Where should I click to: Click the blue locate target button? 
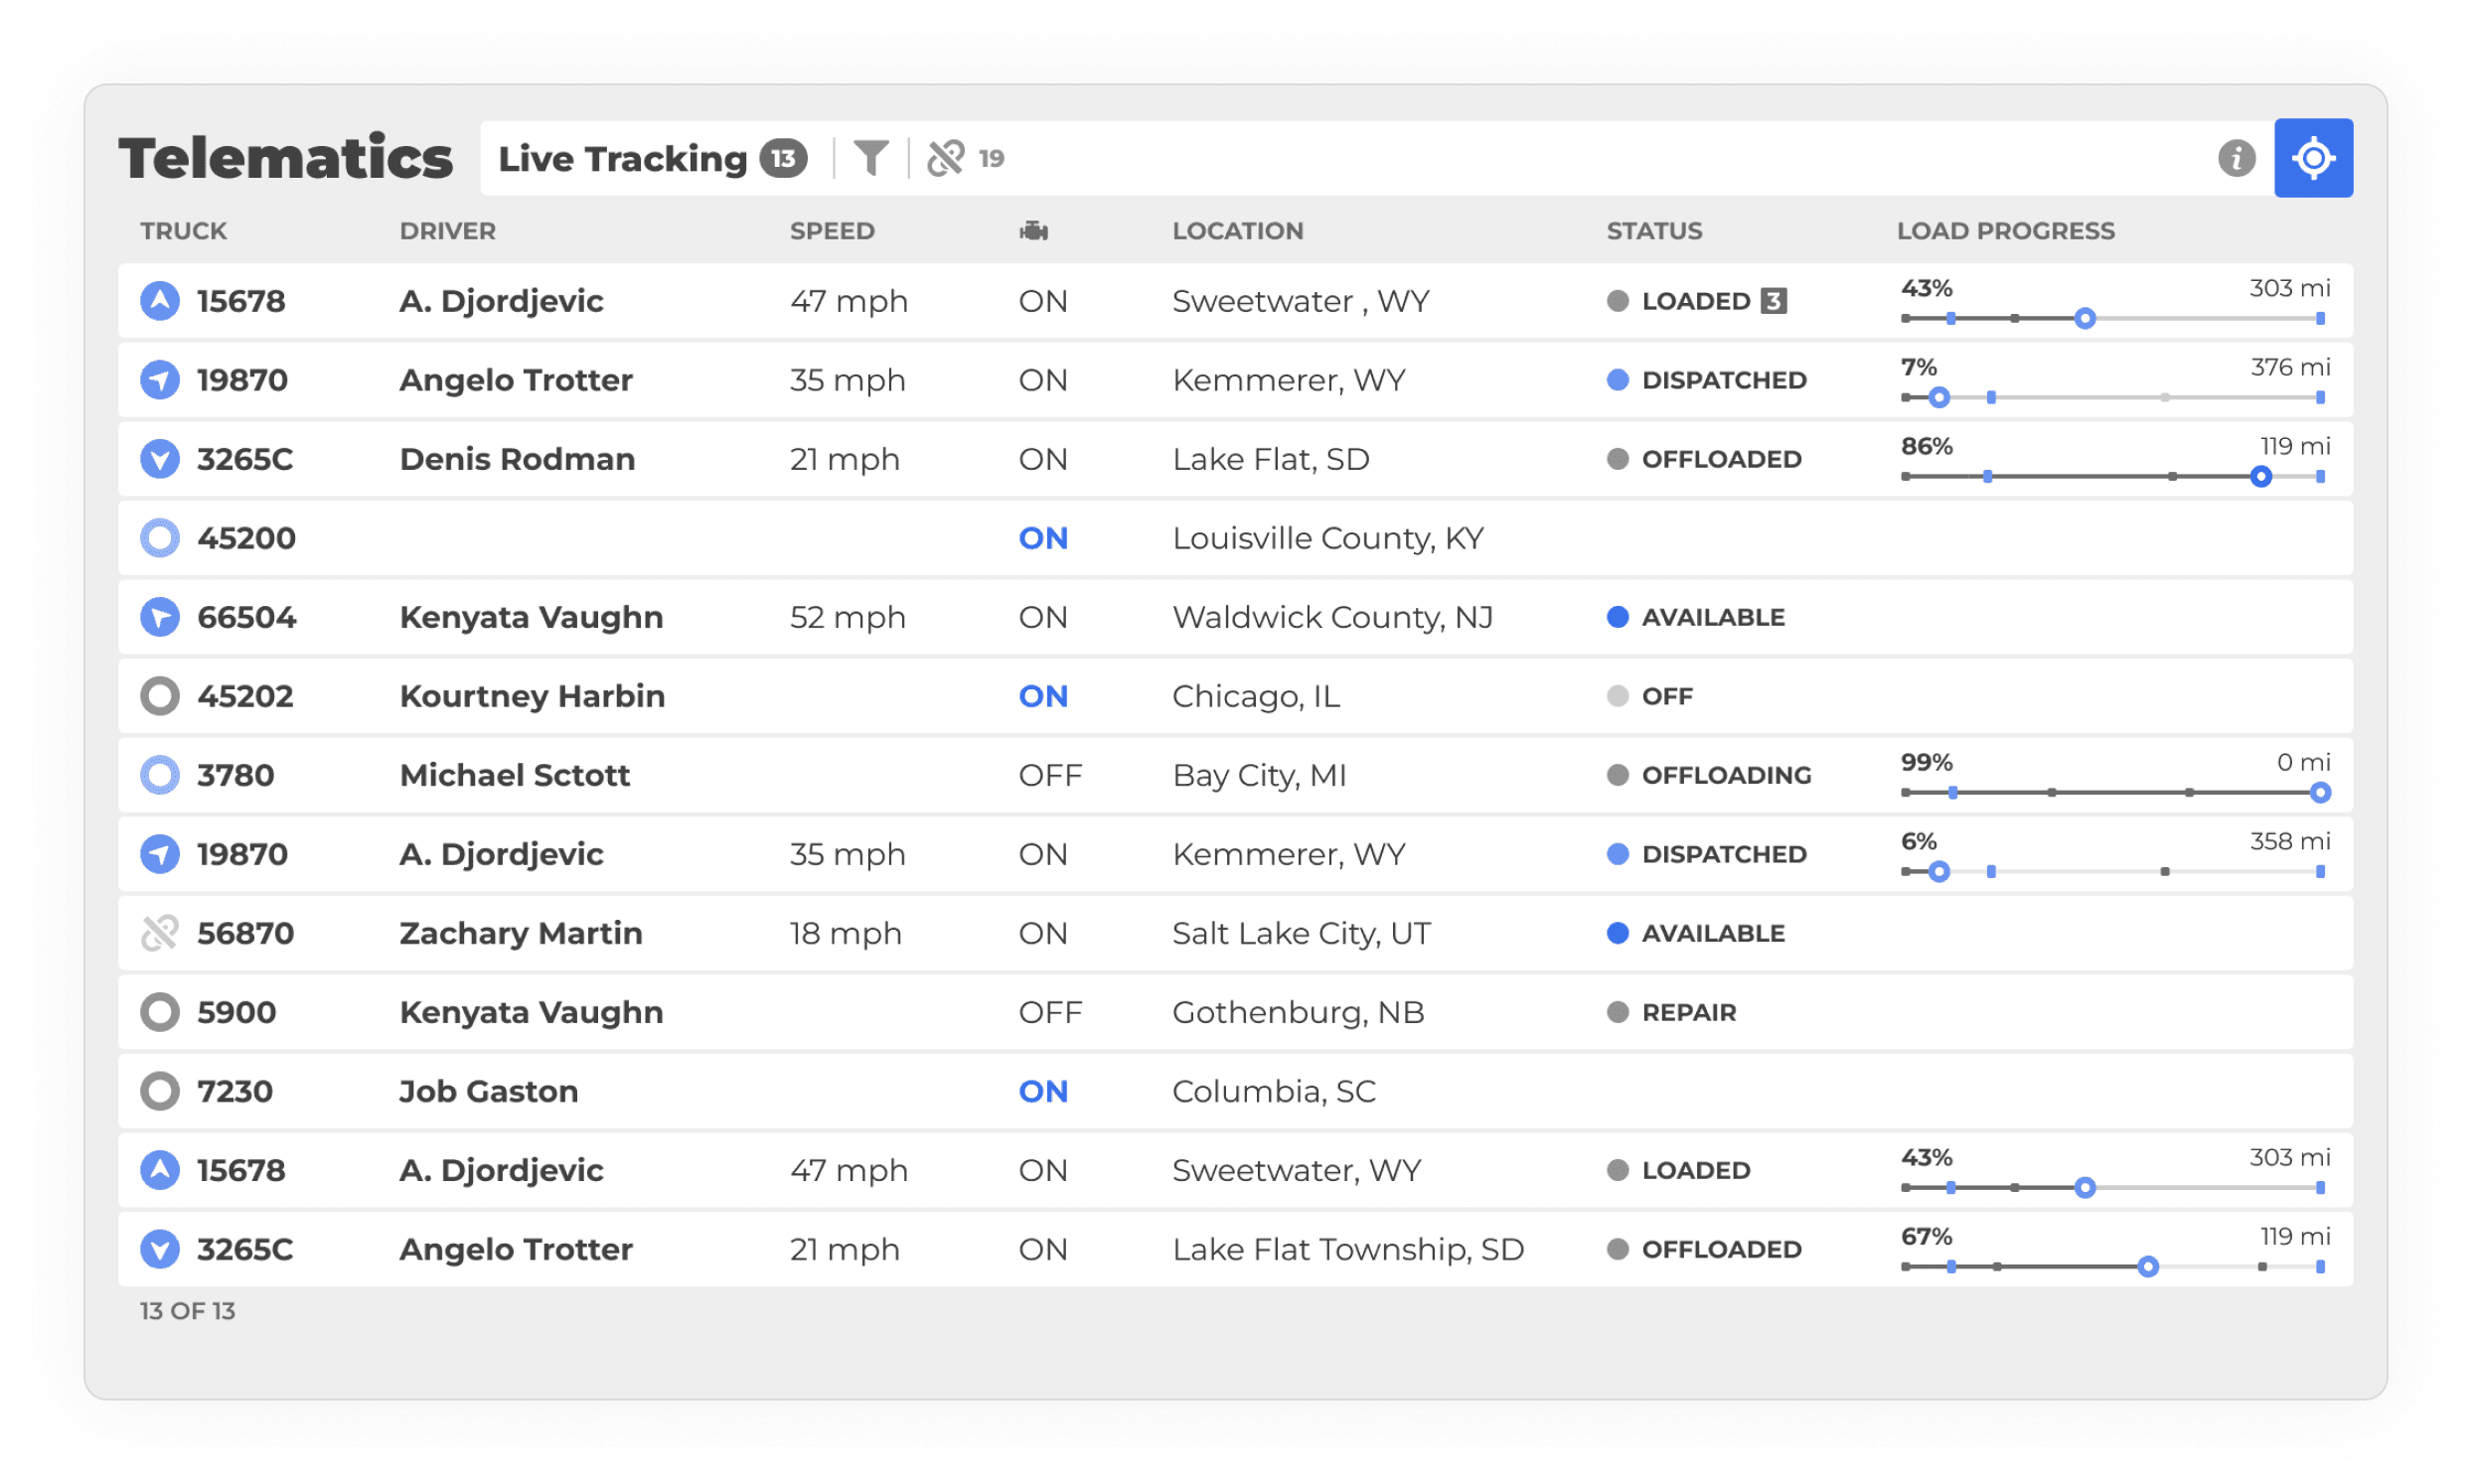tap(2313, 158)
